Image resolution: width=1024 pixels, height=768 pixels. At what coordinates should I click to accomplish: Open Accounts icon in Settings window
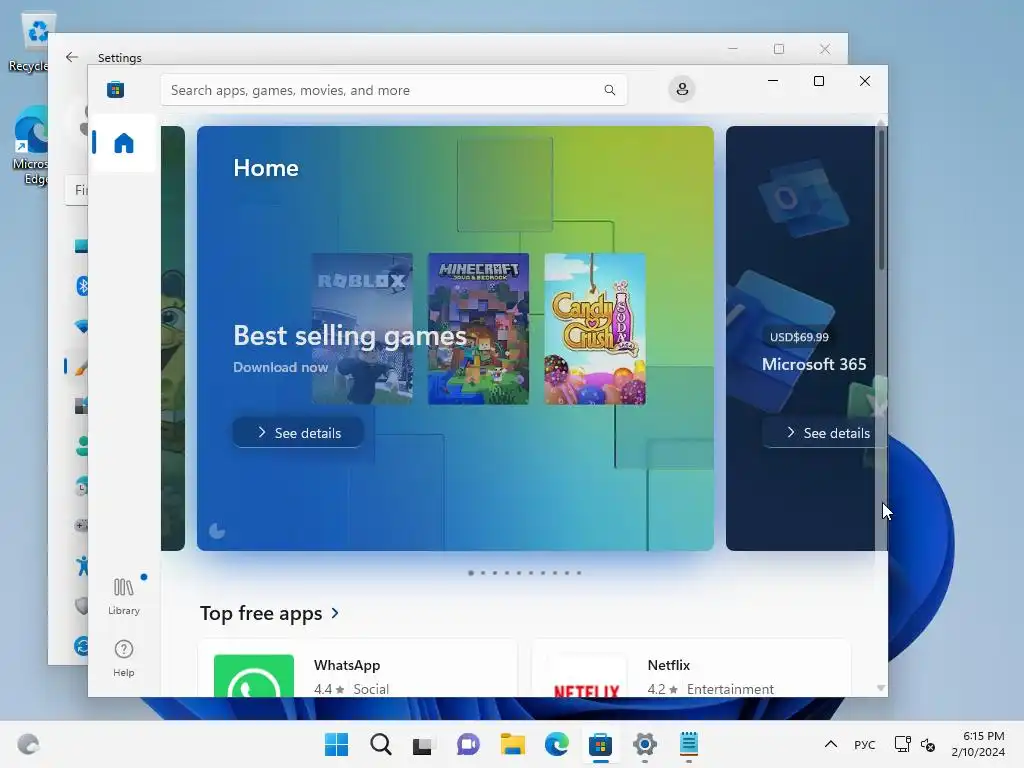pyautogui.click(x=82, y=446)
